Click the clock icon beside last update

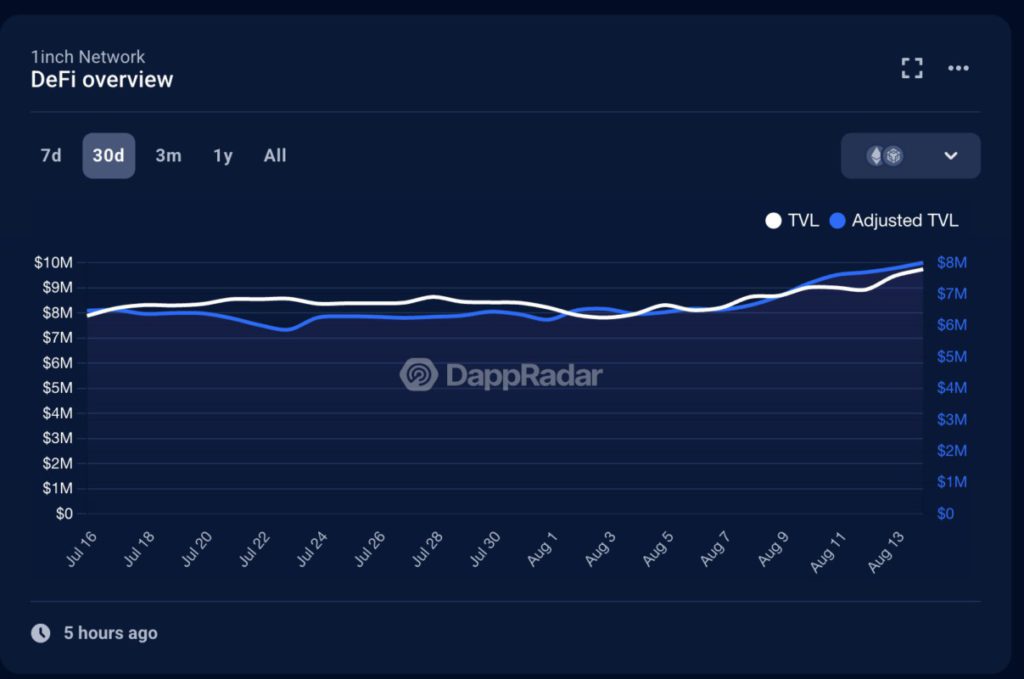[x=40, y=633]
